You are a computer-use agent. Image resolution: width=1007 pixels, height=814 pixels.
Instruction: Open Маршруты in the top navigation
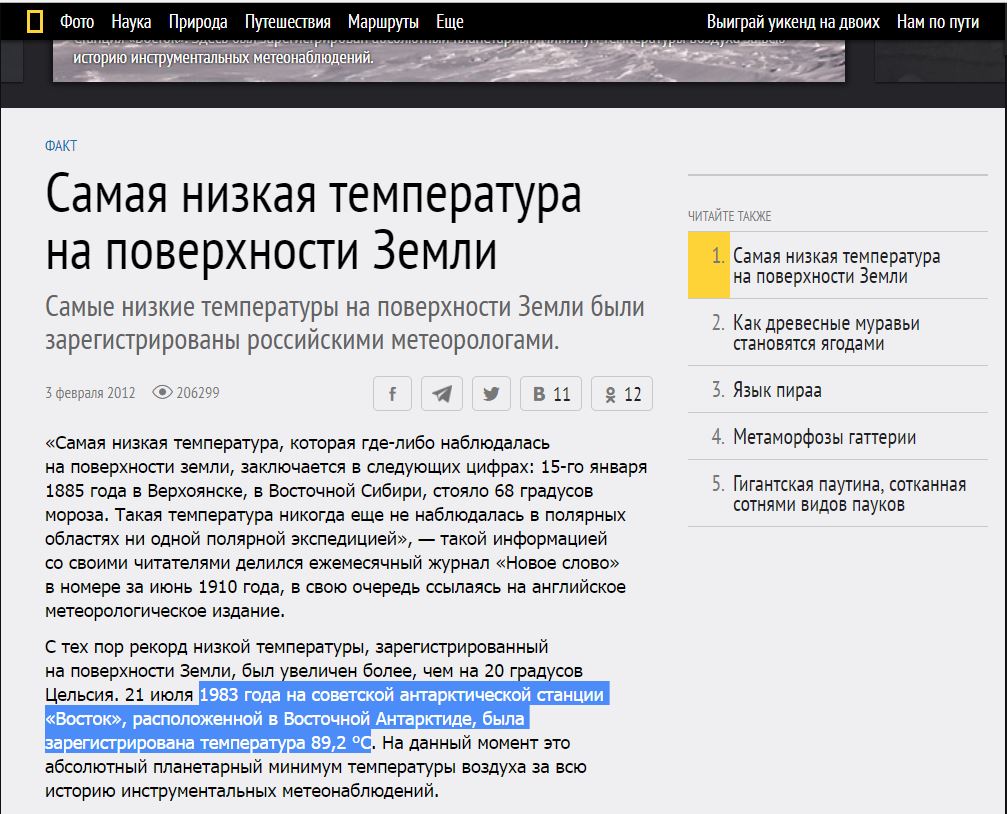click(384, 22)
